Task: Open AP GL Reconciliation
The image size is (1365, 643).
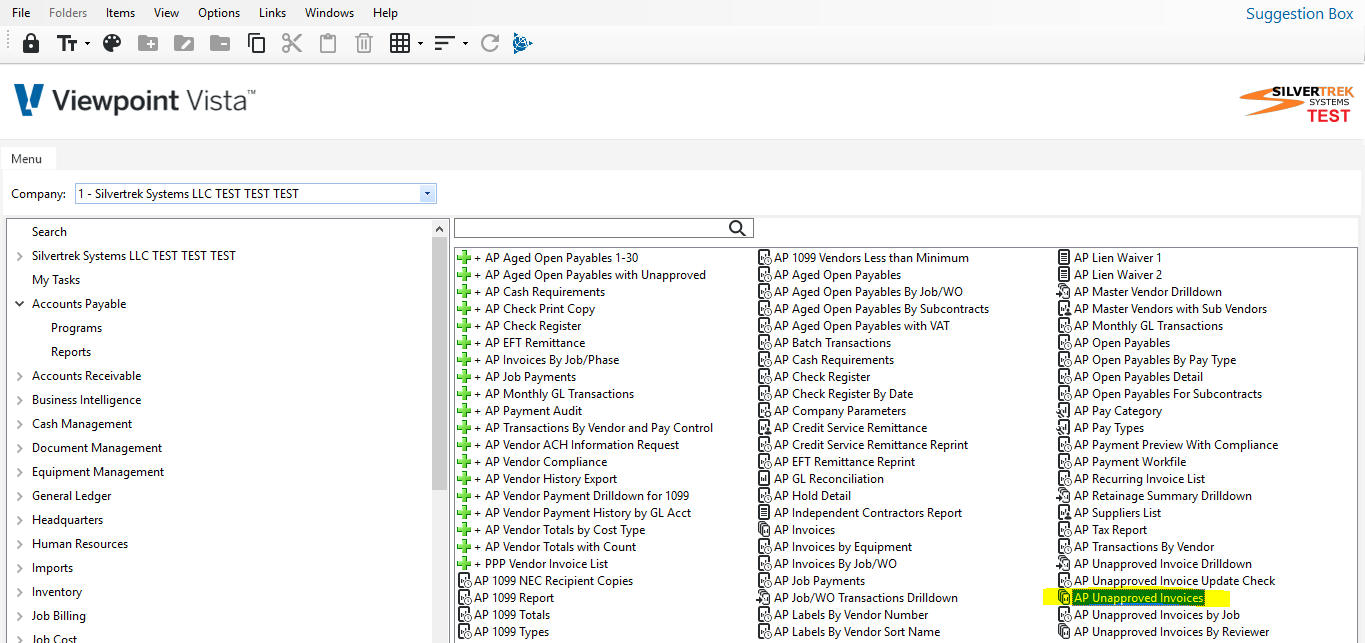Action: (829, 479)
